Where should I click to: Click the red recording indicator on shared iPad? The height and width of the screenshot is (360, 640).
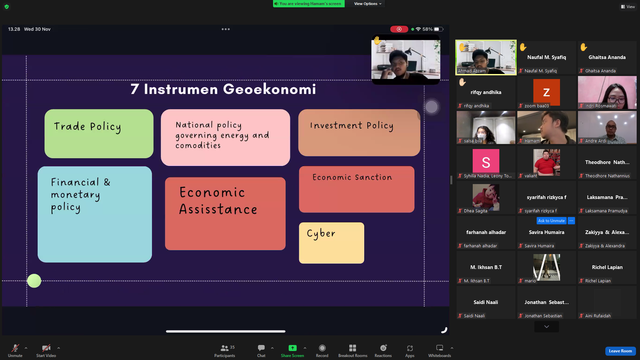pyautogui.click(x=399, y=29)
